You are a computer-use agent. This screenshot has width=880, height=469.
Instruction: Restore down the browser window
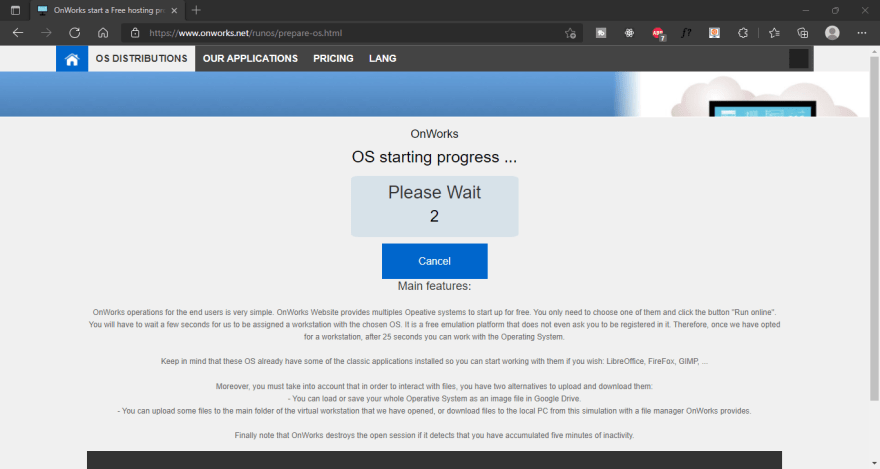(x=835, y=10)
